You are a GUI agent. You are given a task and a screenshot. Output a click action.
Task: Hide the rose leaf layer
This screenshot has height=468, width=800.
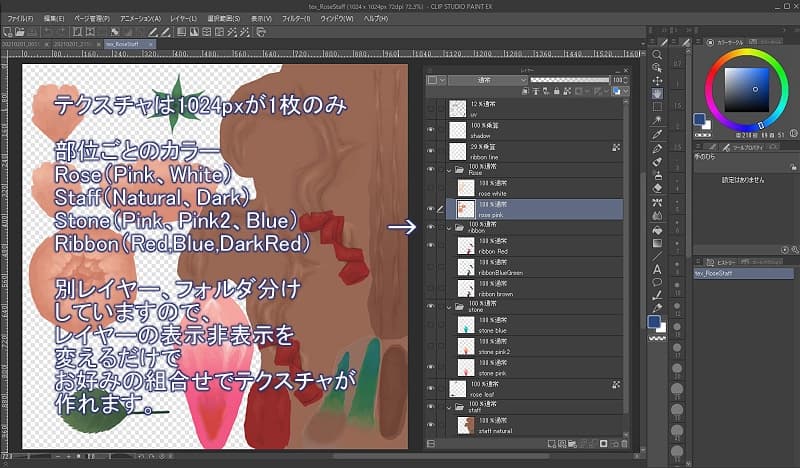[x=431, y=388]
